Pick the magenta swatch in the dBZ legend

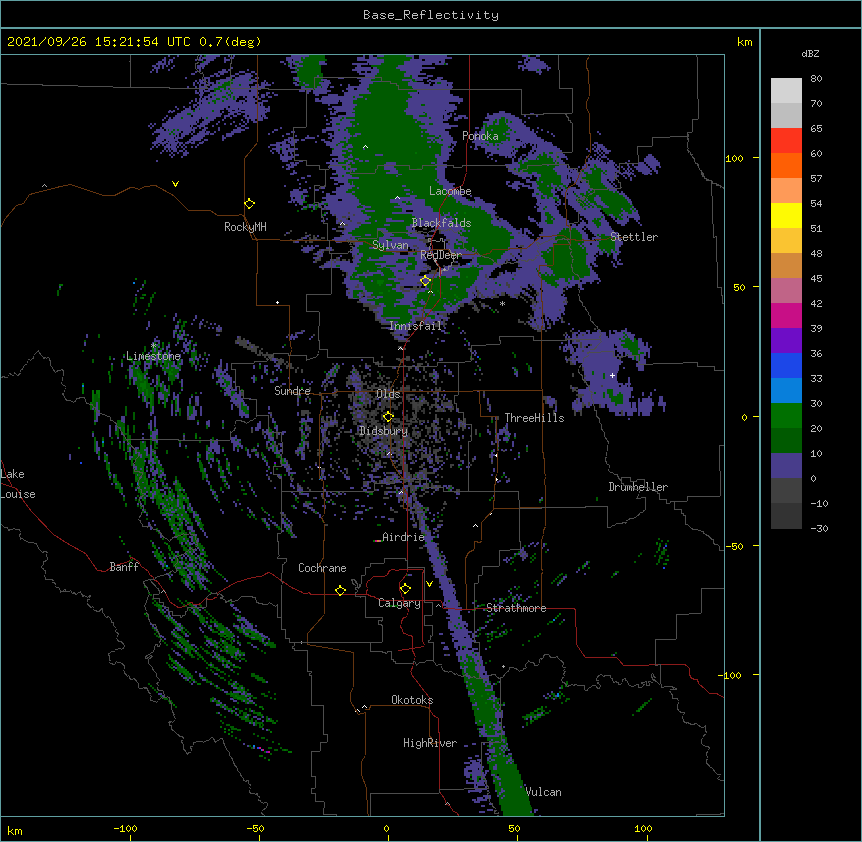tap(786, 315)
